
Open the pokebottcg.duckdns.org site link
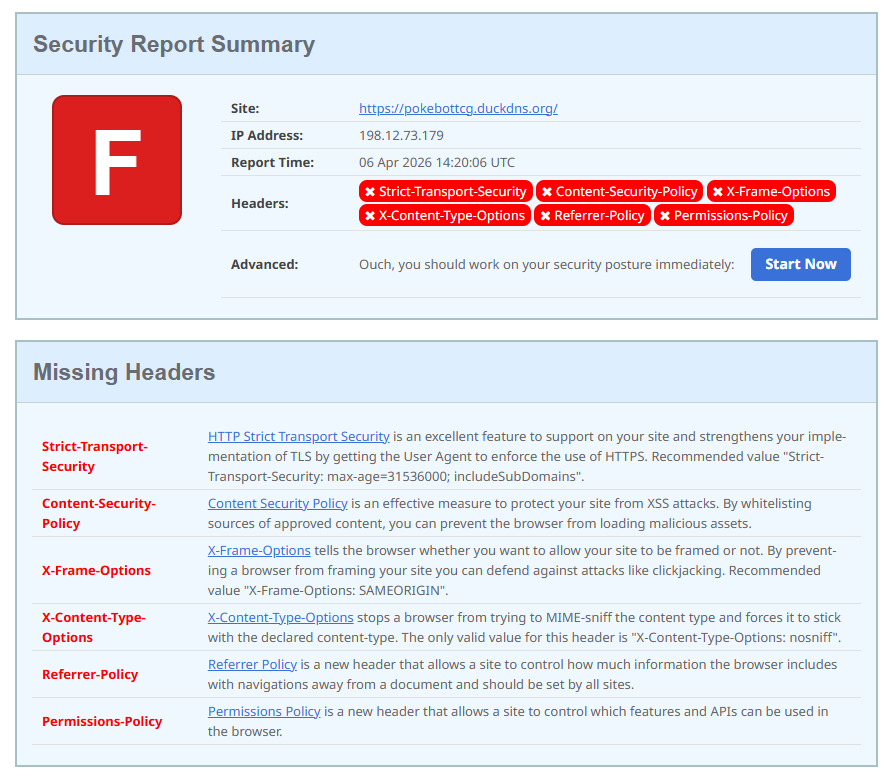click(x=458, y=108)
